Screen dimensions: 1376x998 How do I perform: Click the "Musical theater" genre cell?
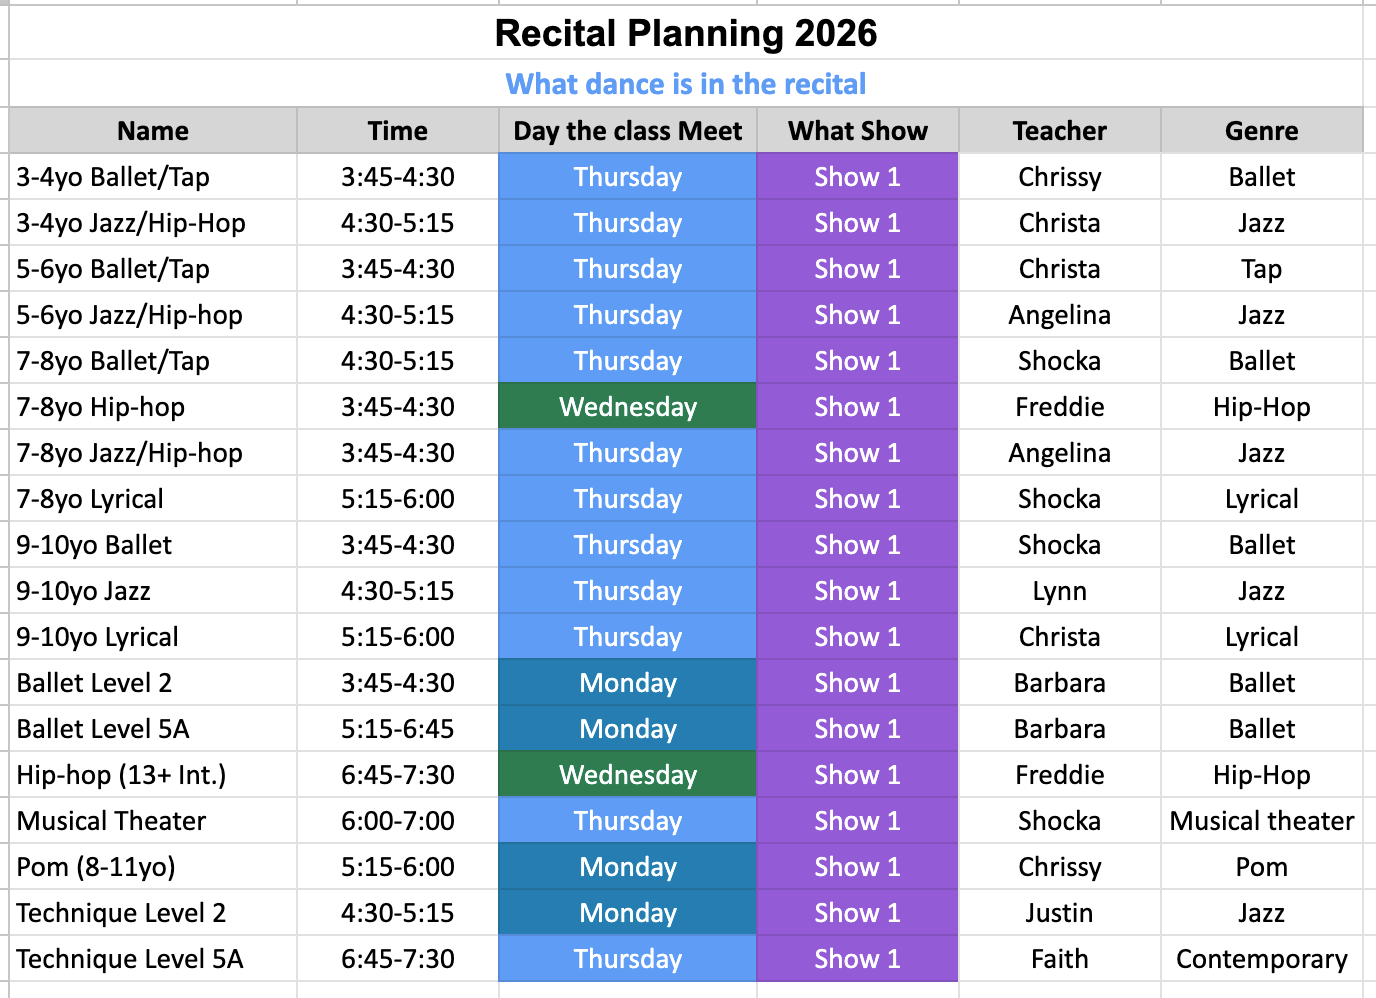pyautogui.click(x=1261, y=821)
